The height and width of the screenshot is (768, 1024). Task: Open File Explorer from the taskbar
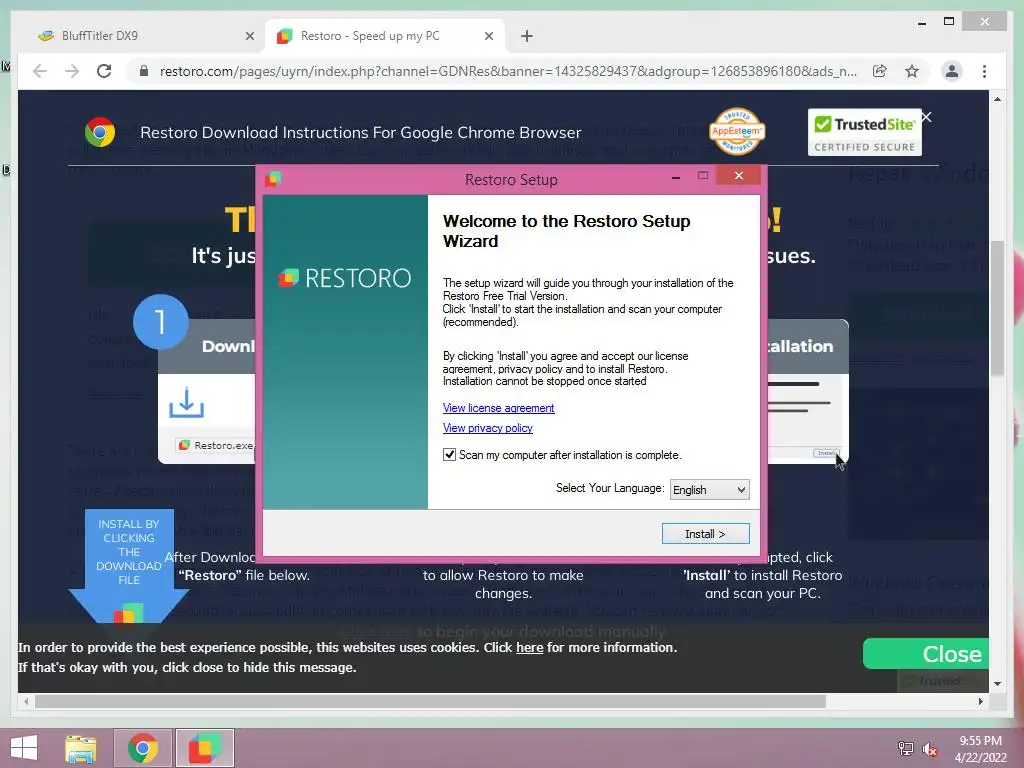point(81,748)
